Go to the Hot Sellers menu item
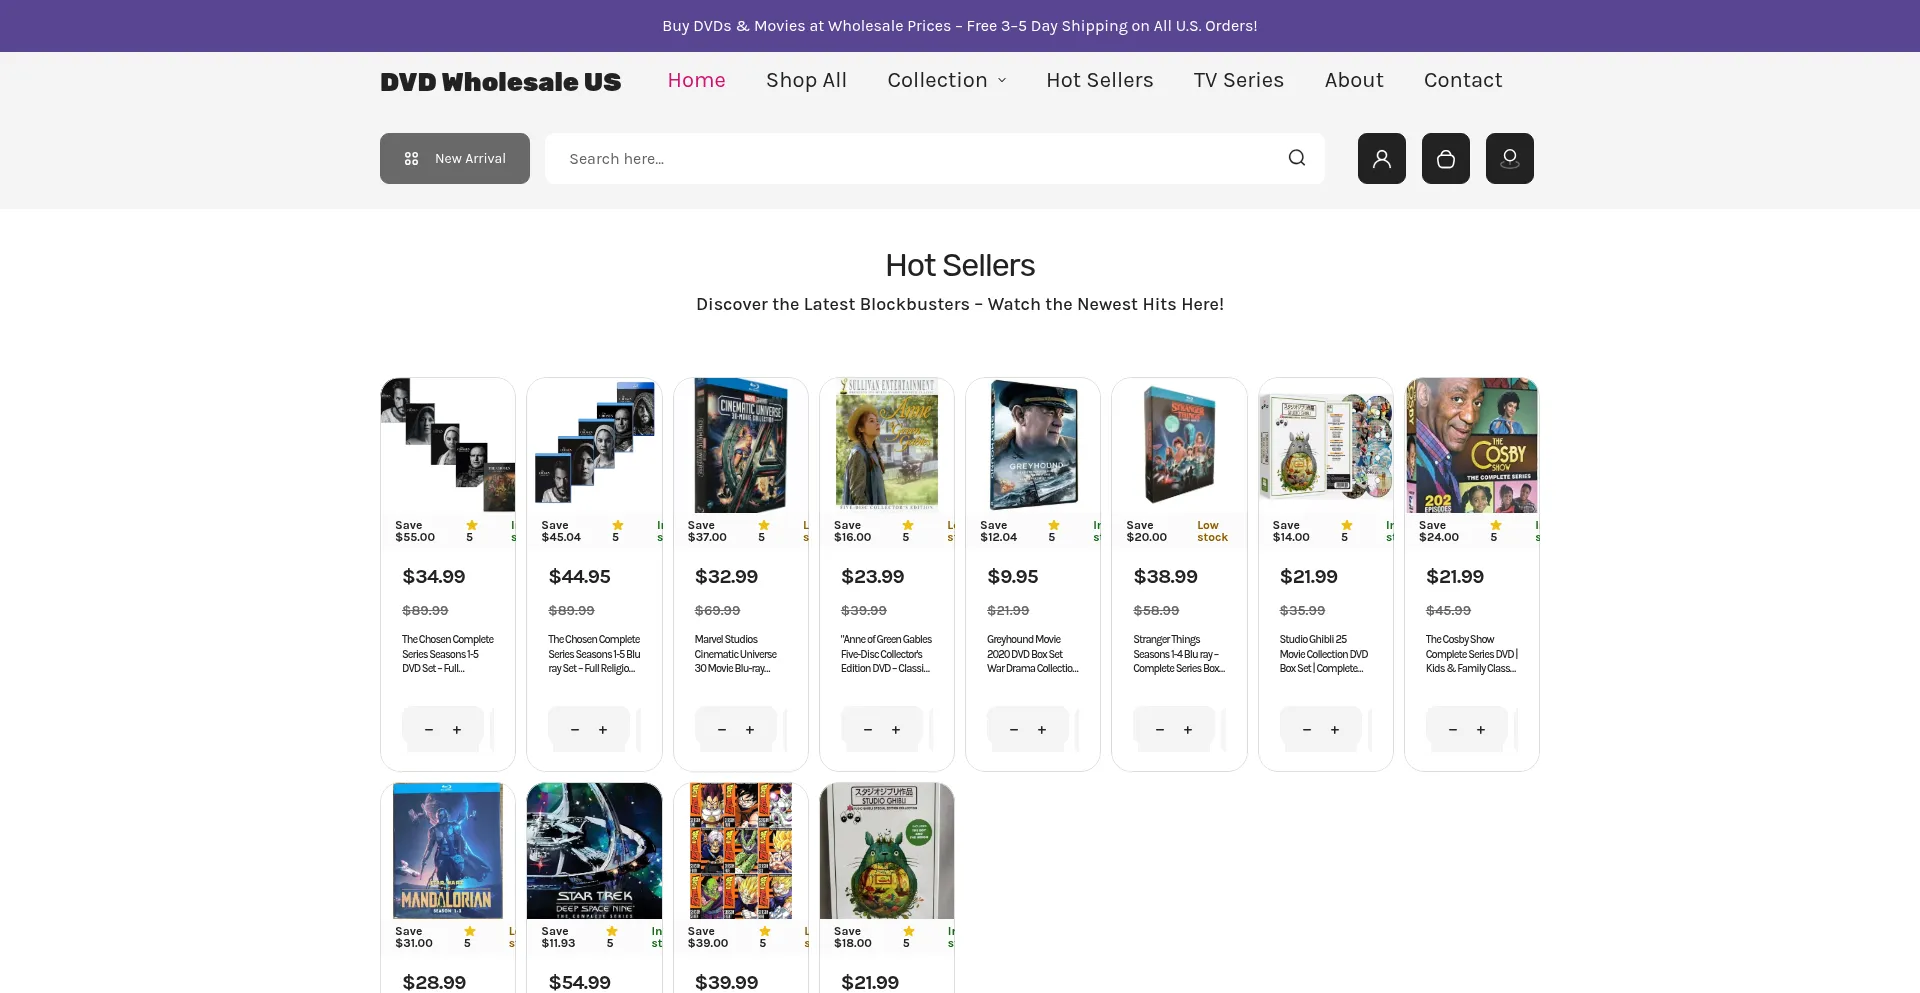This screenshot has width=1920, height=993. click(1099, 80)
